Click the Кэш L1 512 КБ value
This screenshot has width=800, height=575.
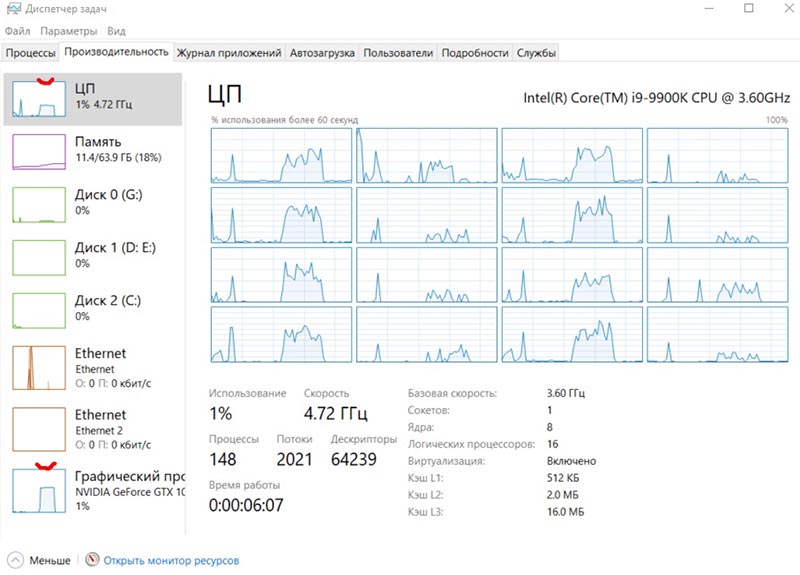[x=563, y=478]
